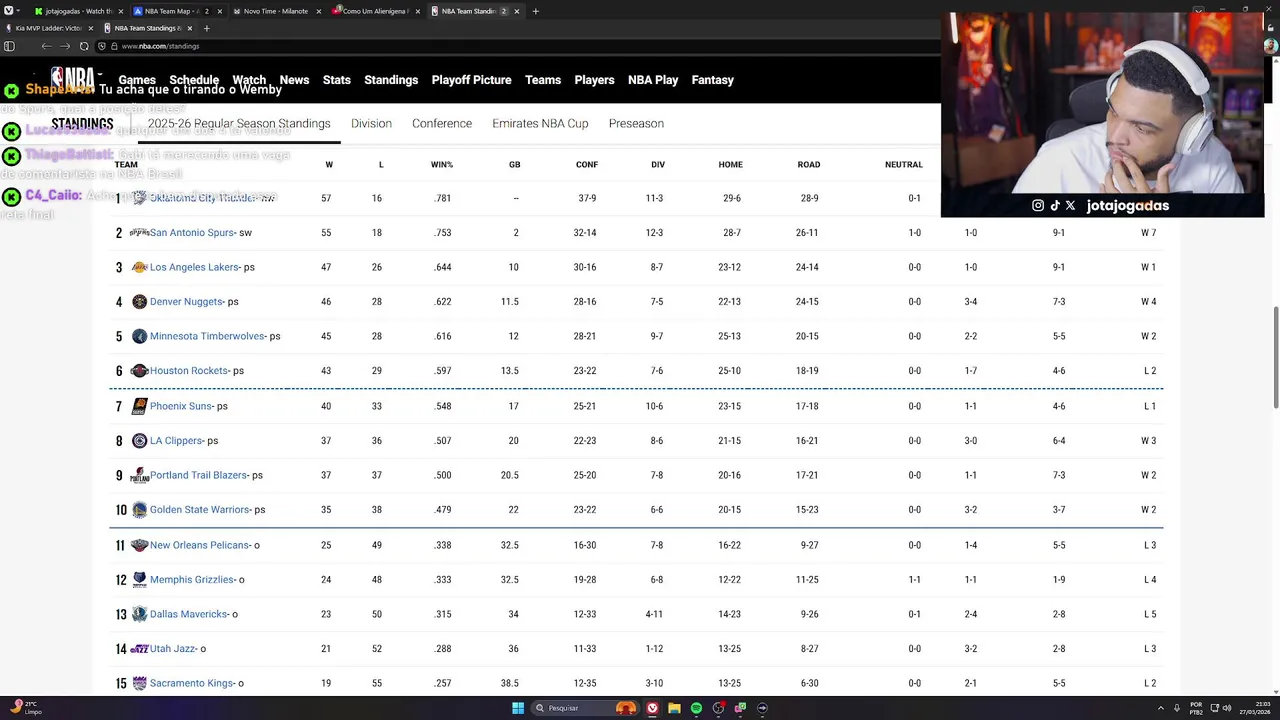Viewport: 1280px width, 720px height.
Task: Click the Houston Rockets team logo
Action: [x=139, y=371]
